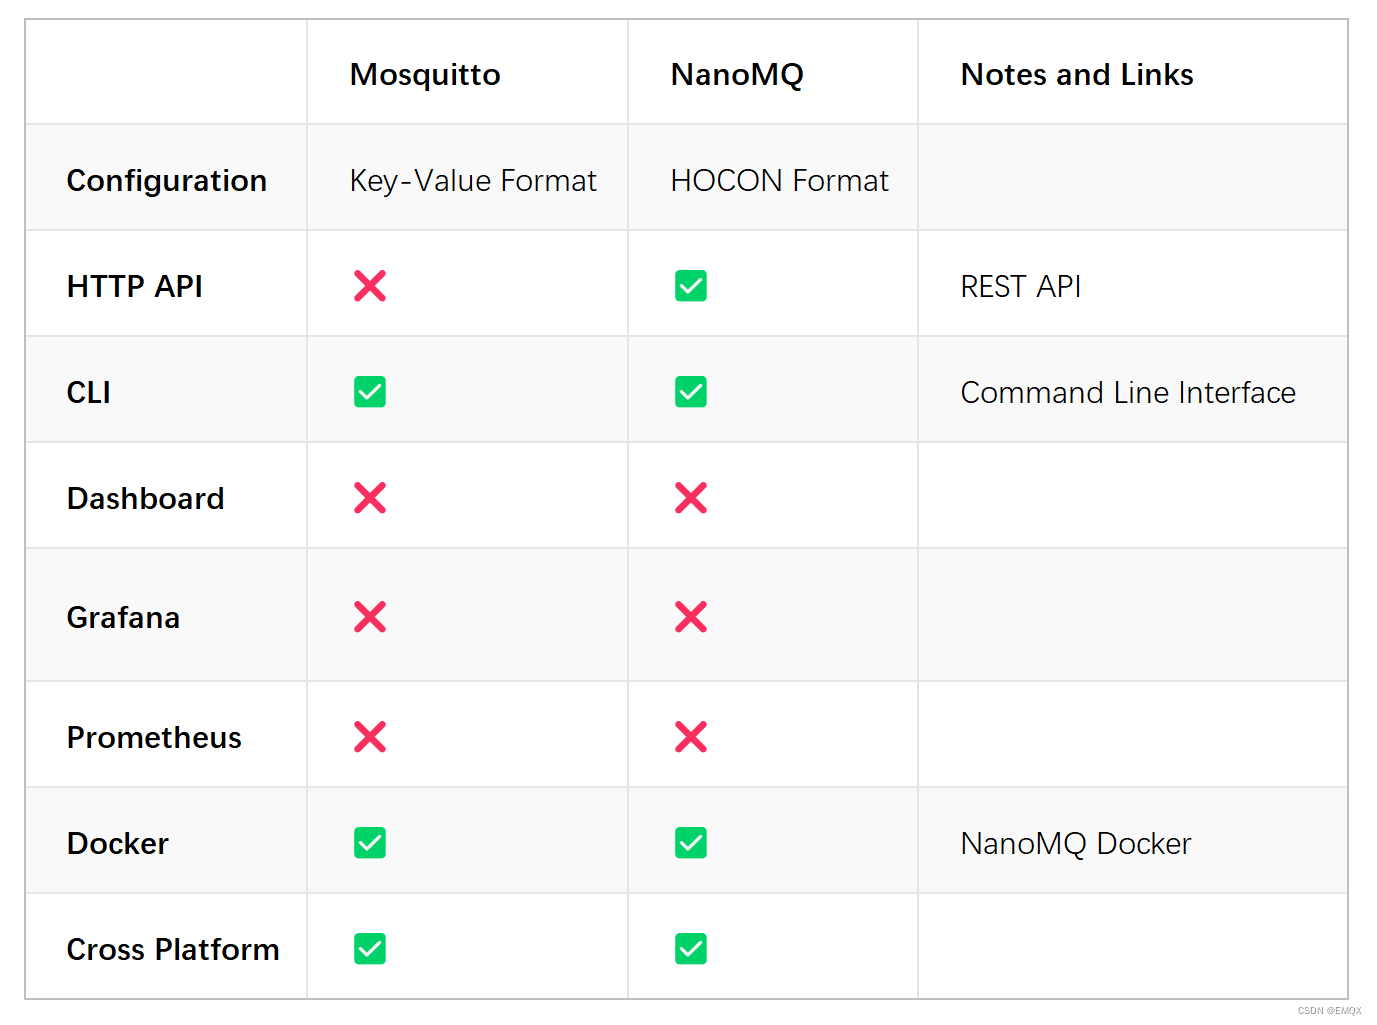
Task: Click the NanoMQ column header
Action: coord(737,75)
